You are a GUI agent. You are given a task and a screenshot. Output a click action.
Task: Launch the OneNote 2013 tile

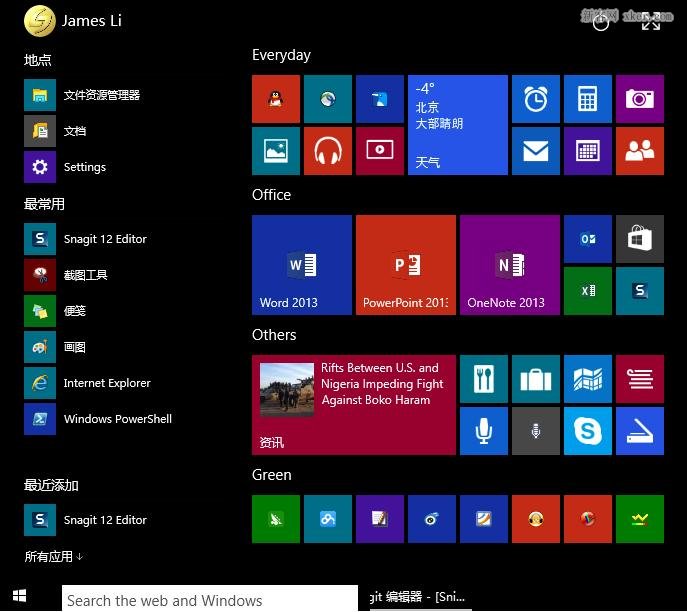510,265
